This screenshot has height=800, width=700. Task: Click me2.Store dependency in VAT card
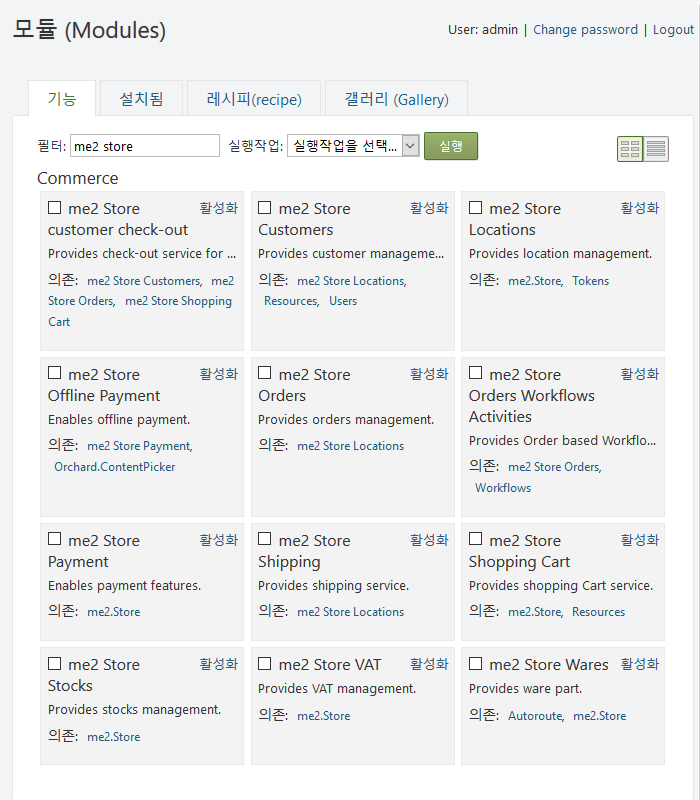[x=323, y=716]
